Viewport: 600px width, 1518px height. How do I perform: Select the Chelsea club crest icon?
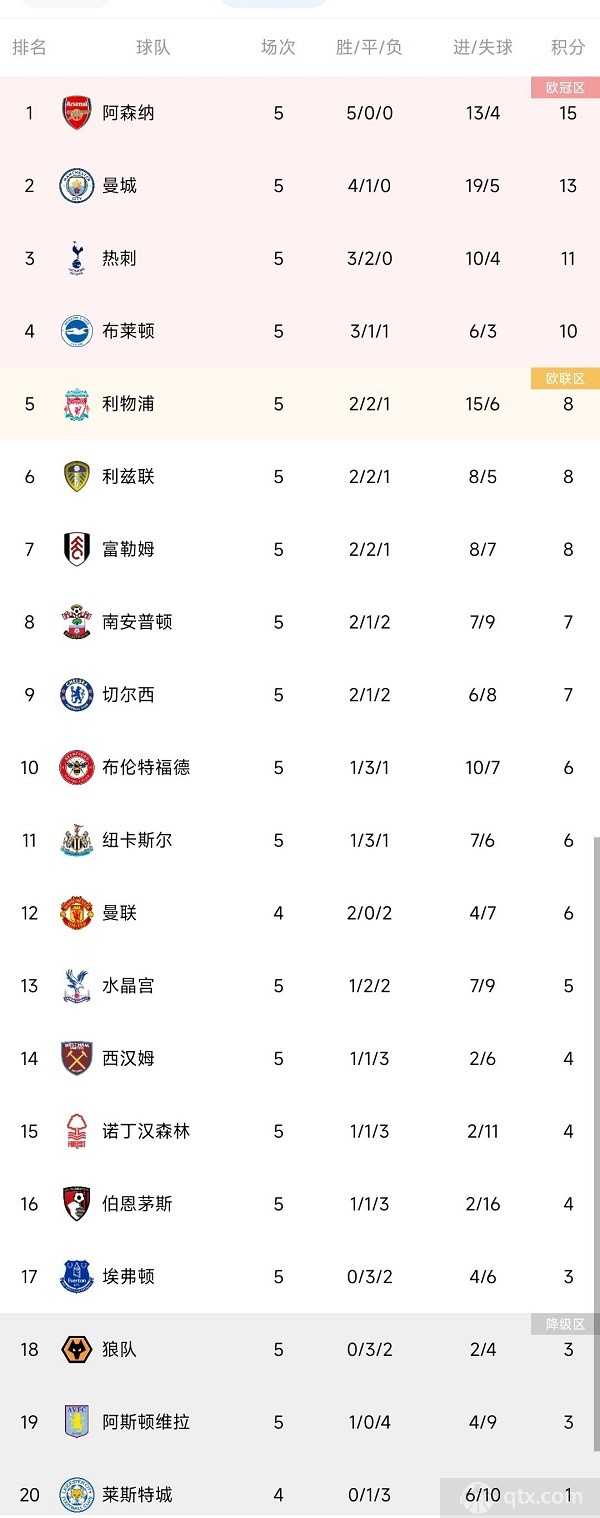coord(77,695)
